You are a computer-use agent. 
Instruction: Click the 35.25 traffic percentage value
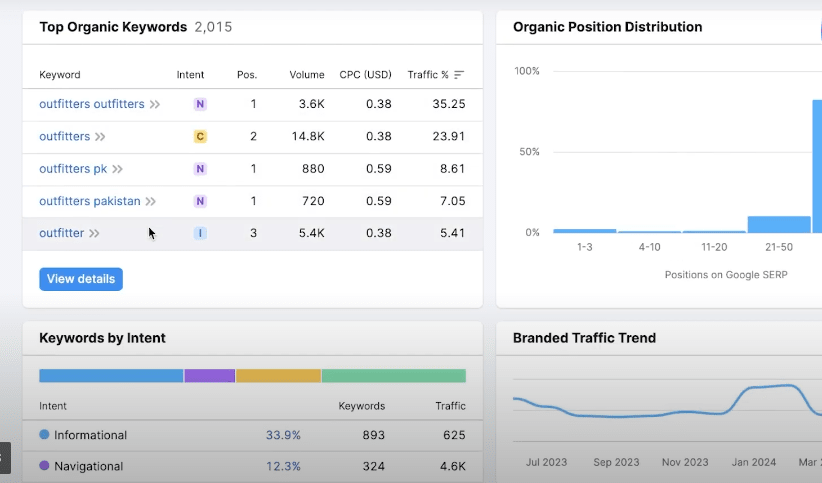pyautogui.click(x=449, y=104)
